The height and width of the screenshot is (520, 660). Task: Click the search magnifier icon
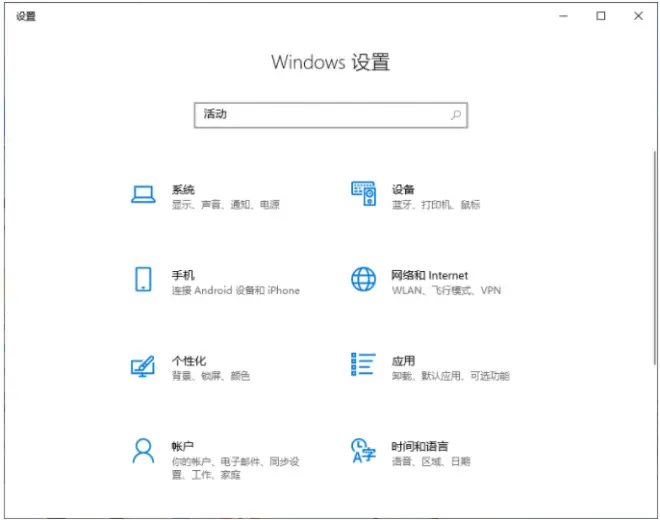click(x=456, y=115)
